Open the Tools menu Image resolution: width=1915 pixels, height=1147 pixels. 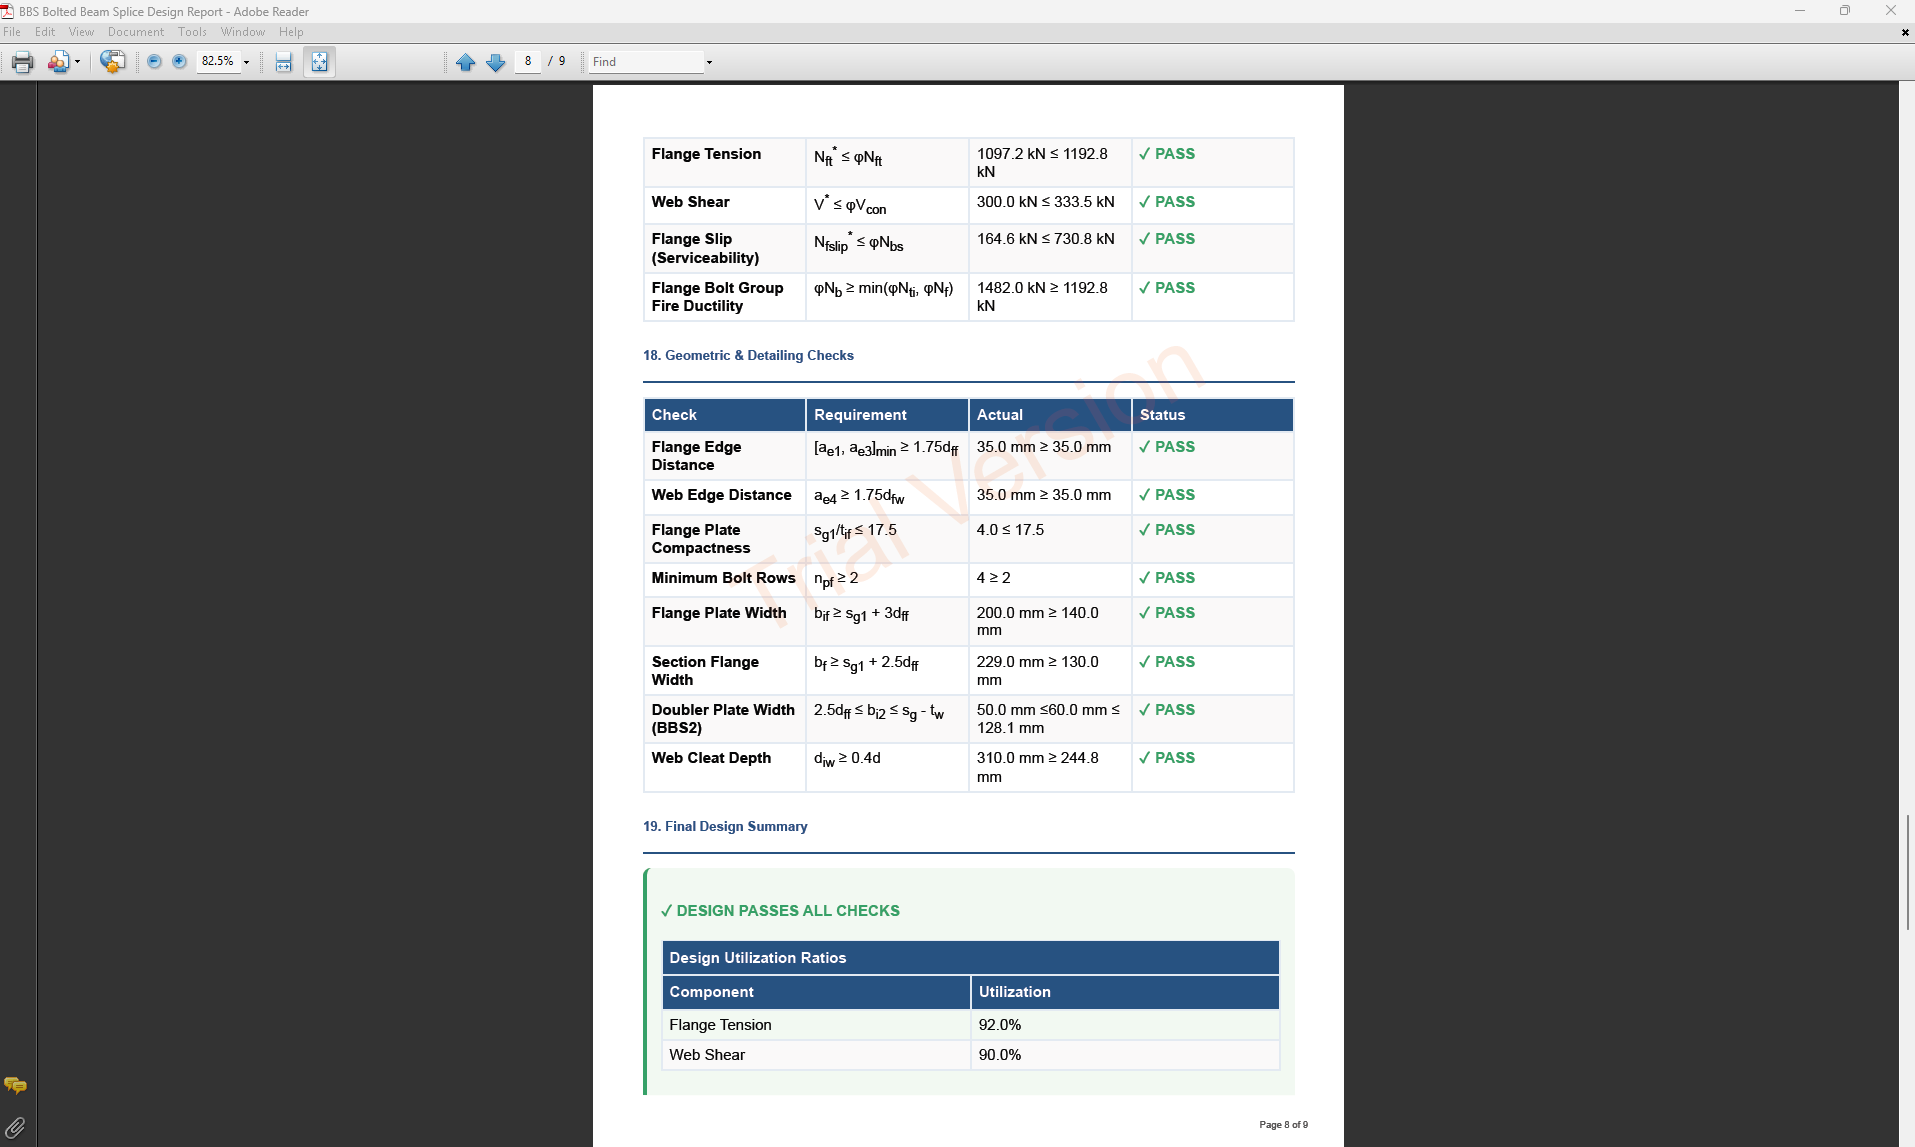(x=192, y=31)
